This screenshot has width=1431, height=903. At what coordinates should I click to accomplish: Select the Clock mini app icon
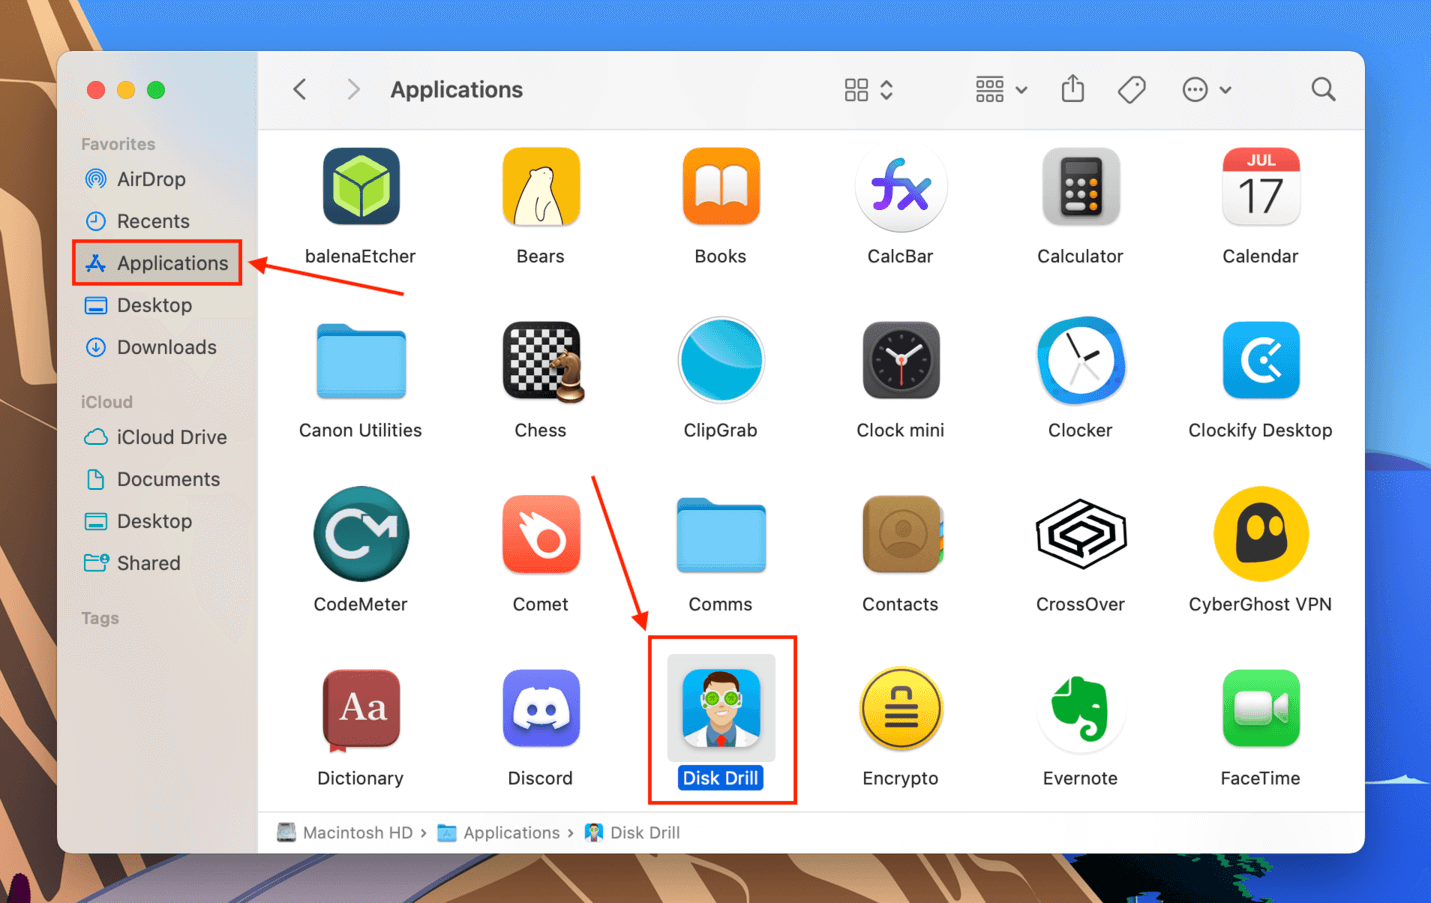(901, 361)
